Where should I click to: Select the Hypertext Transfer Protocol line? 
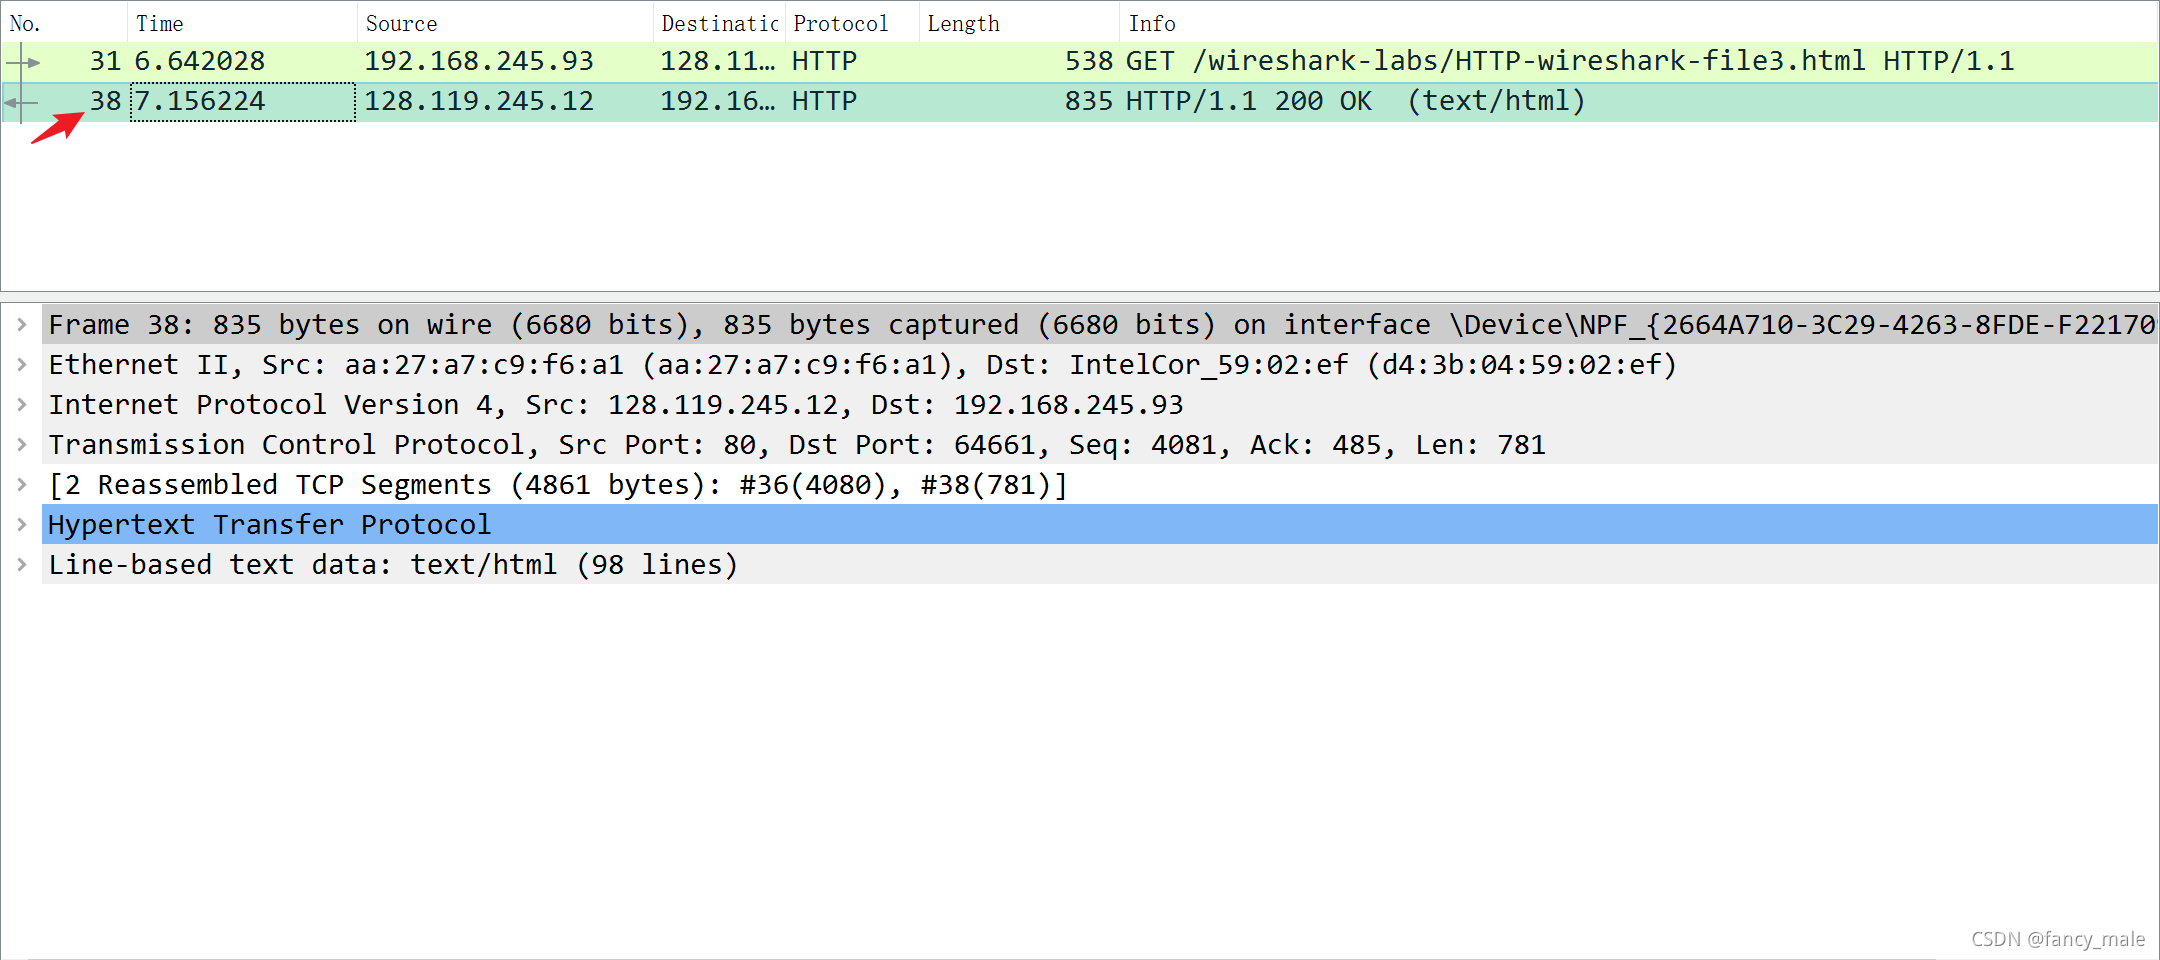point(1100,524)
